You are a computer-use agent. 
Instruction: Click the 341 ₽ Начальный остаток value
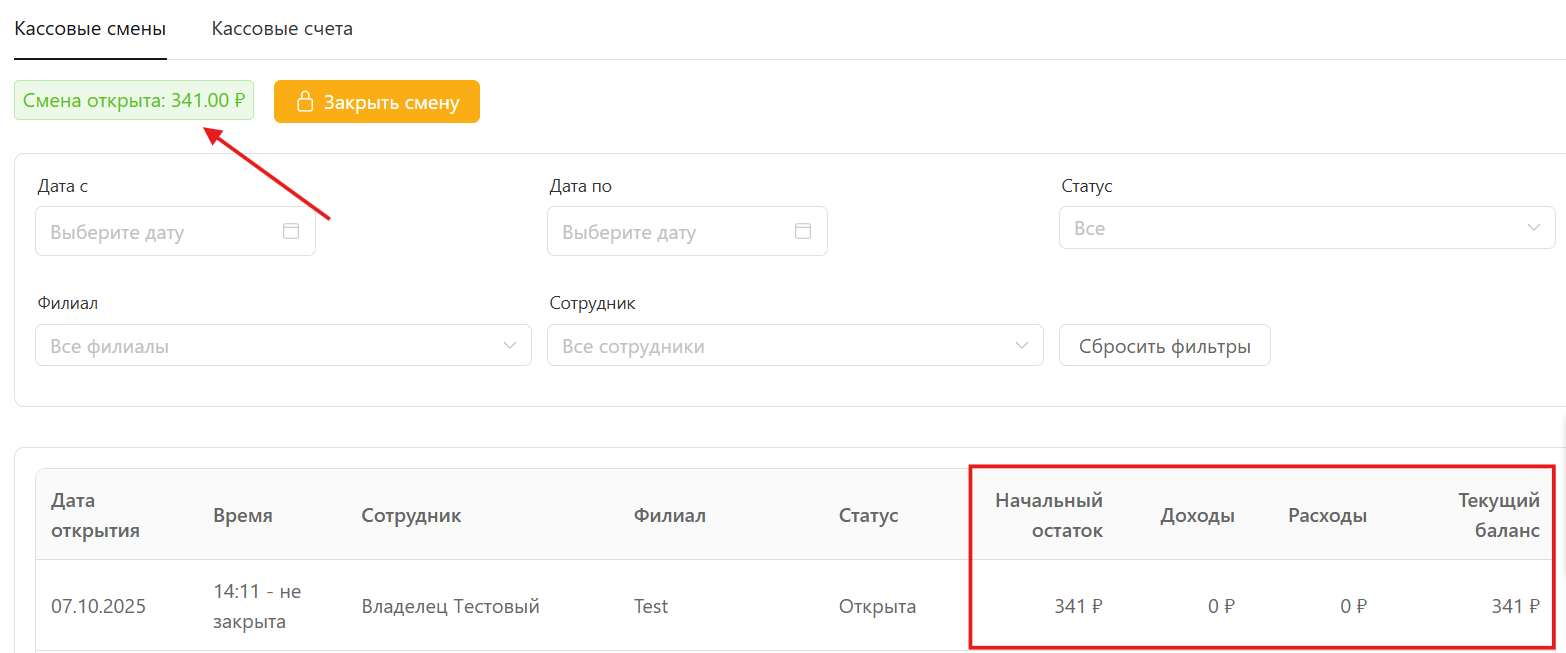pos(1079,606)
